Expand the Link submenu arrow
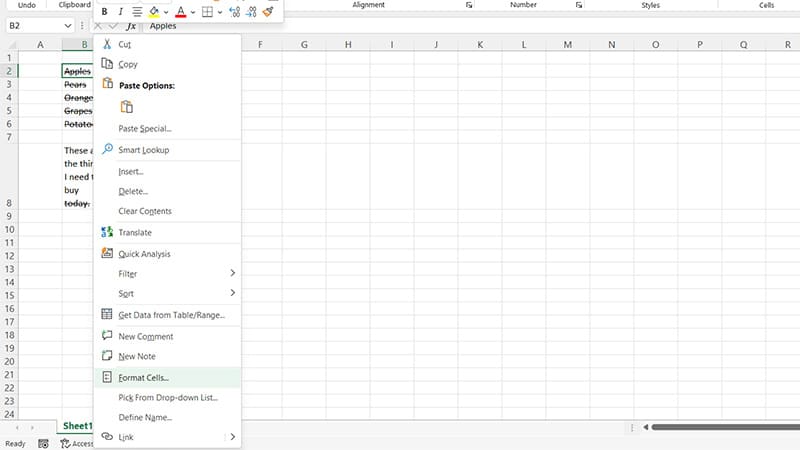The height and width of the screenshot is (450, 800). click(233, 437)
